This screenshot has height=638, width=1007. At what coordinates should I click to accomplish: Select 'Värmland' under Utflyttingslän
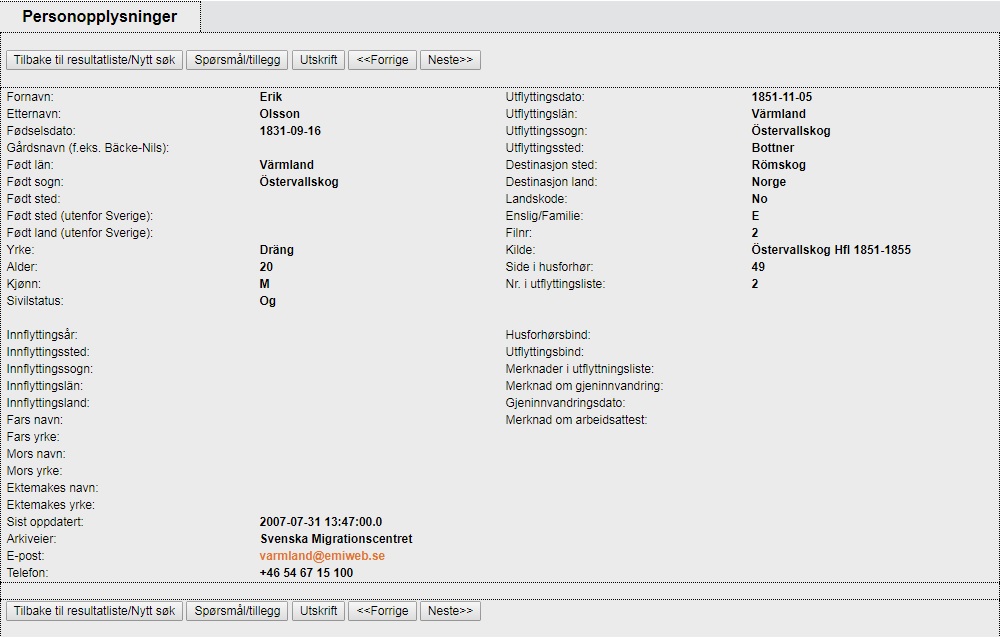click(x=778, y=114)
